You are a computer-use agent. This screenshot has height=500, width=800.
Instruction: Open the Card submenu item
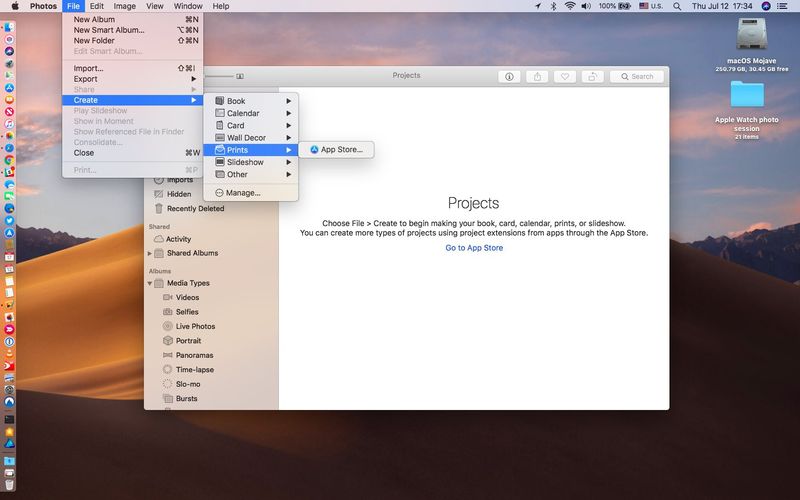point(251,126)
